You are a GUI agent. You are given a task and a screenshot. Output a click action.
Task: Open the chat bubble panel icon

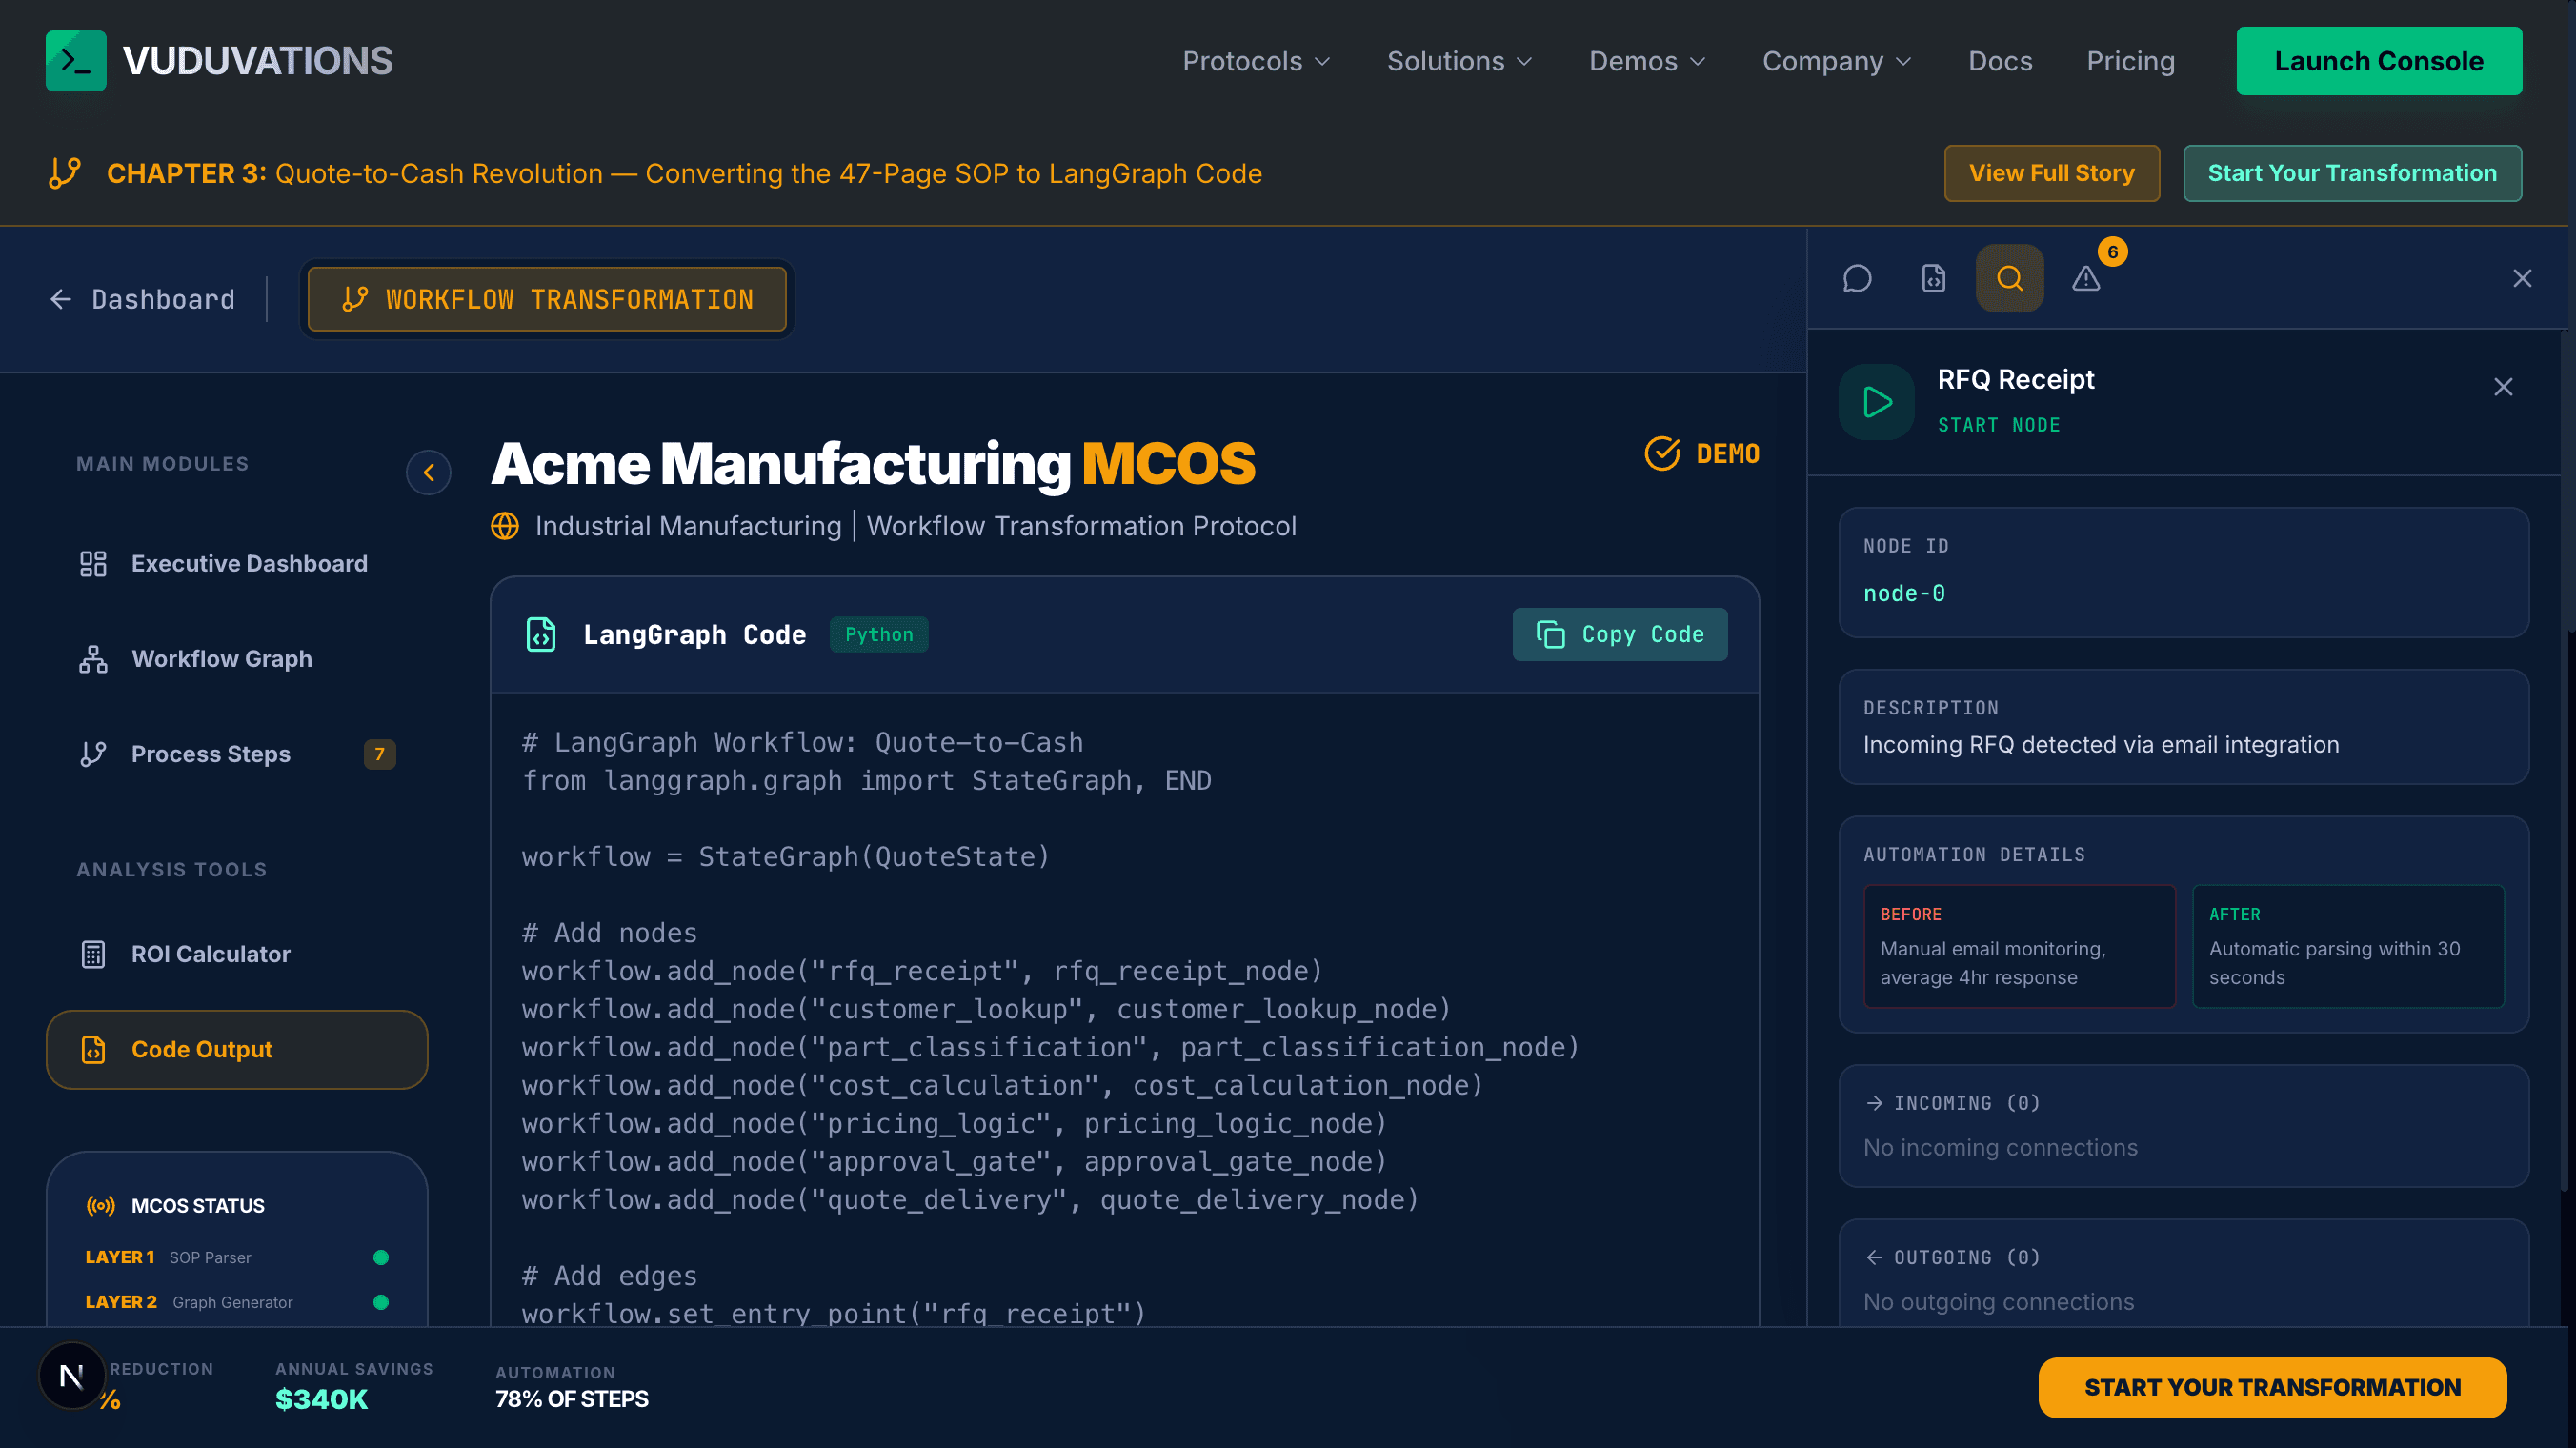coord(1857,278)
